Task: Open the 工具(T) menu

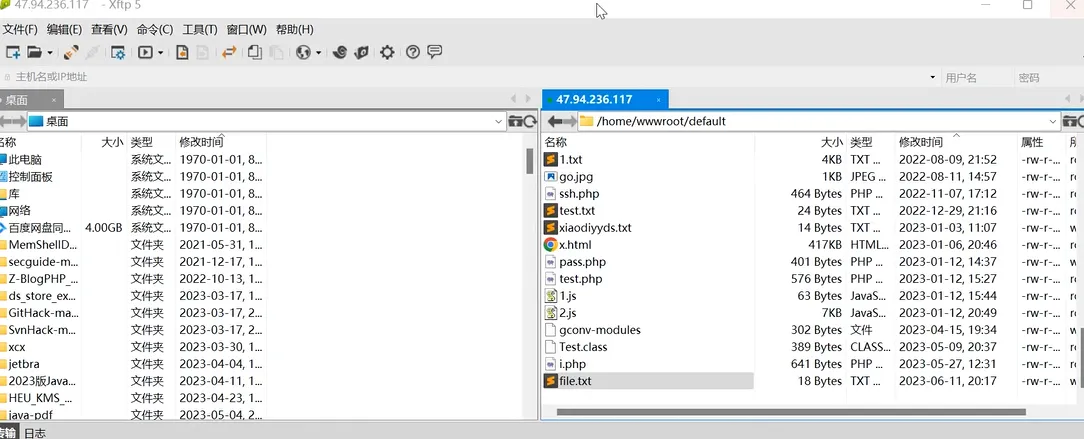Action: pyautogui.click(x=200, y=29)
